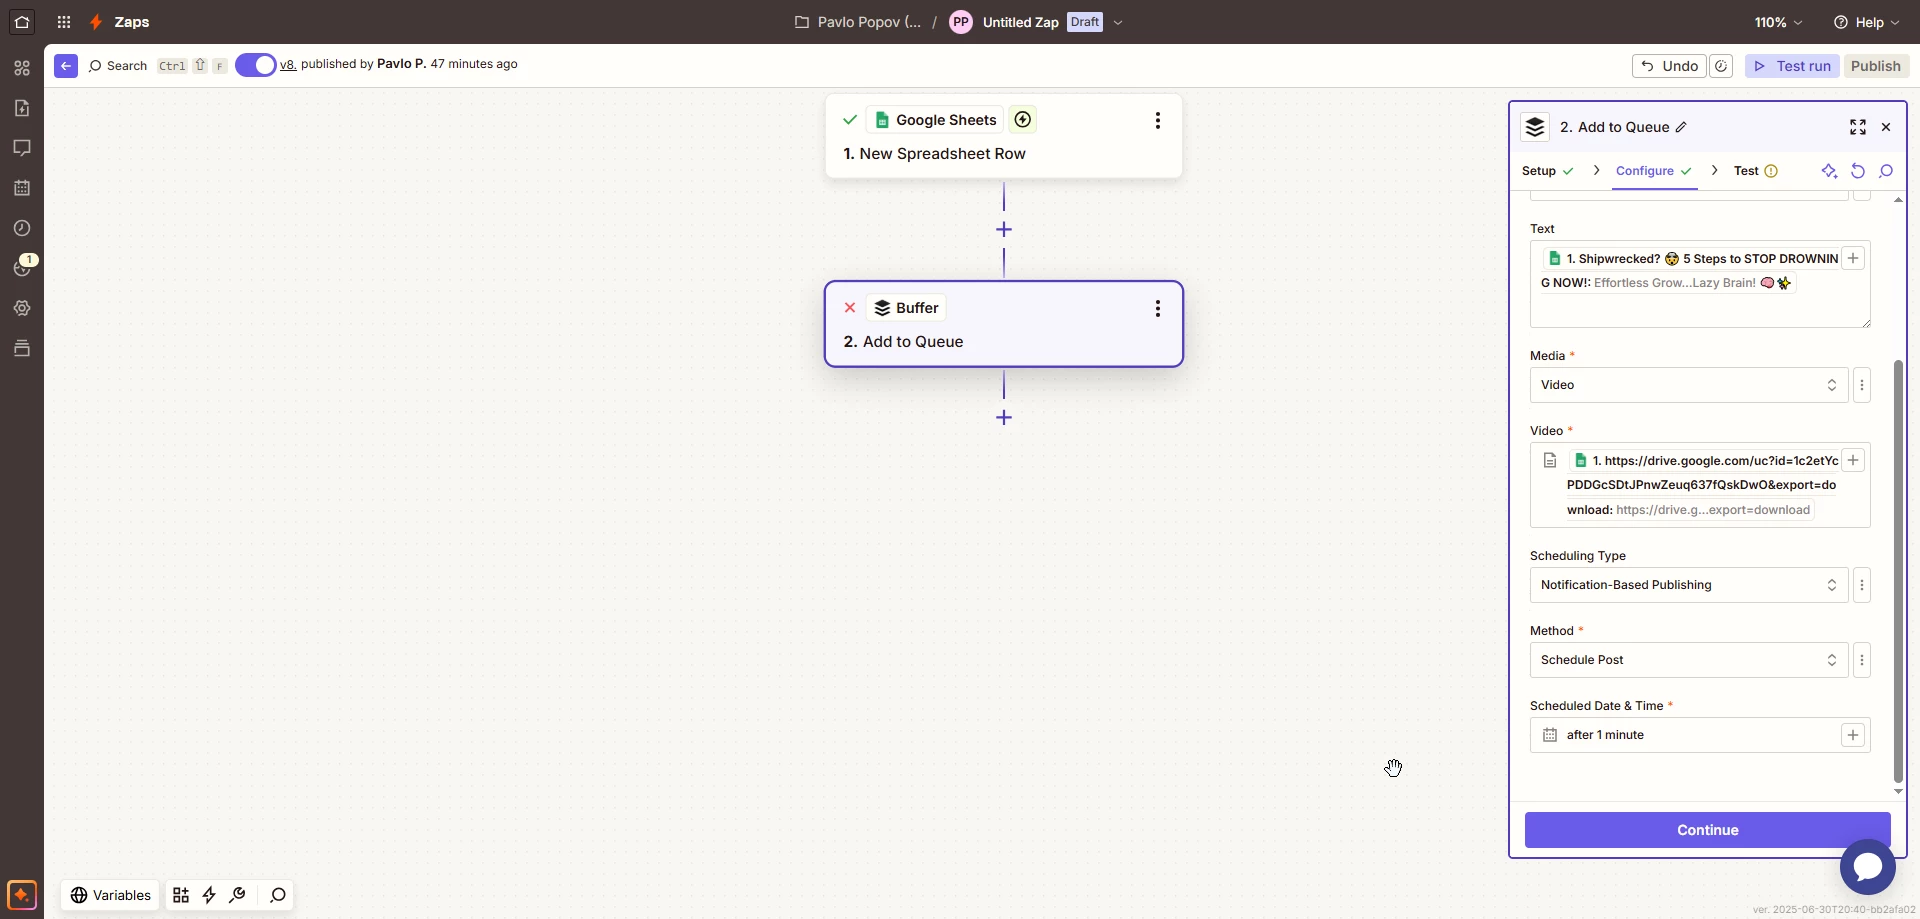The image size is (1920, 919).
Task: Click the panel vertical scrollbar
Action: (x=1898, y=570)
